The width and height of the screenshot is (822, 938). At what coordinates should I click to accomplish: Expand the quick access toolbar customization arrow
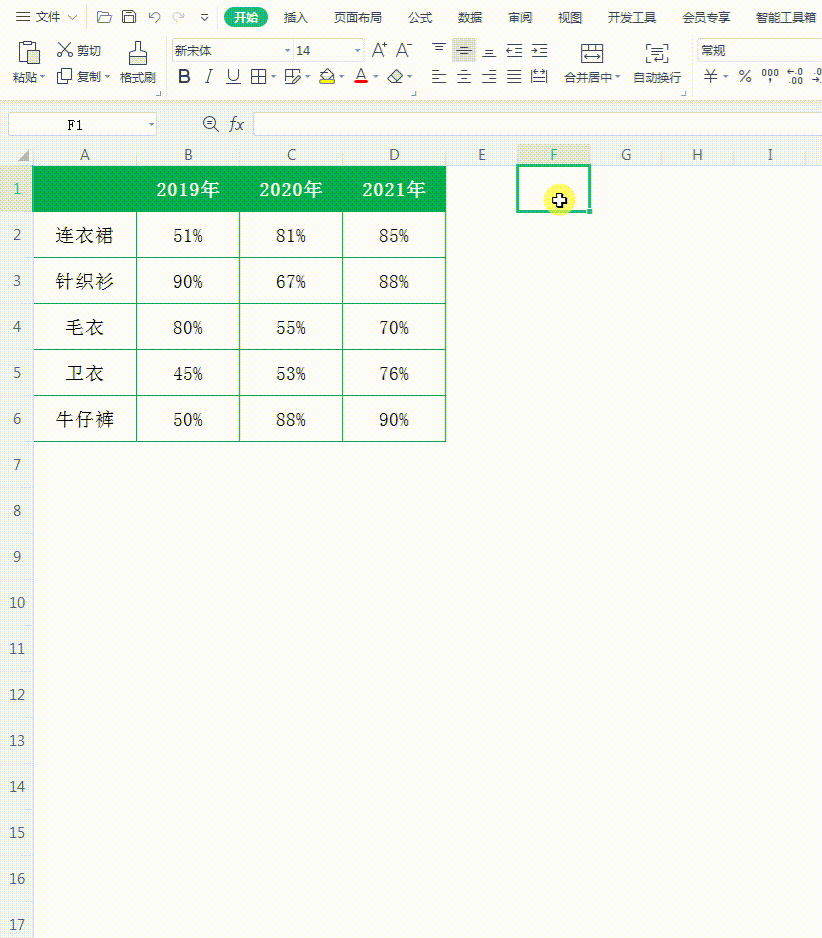(x=205, y=17)
